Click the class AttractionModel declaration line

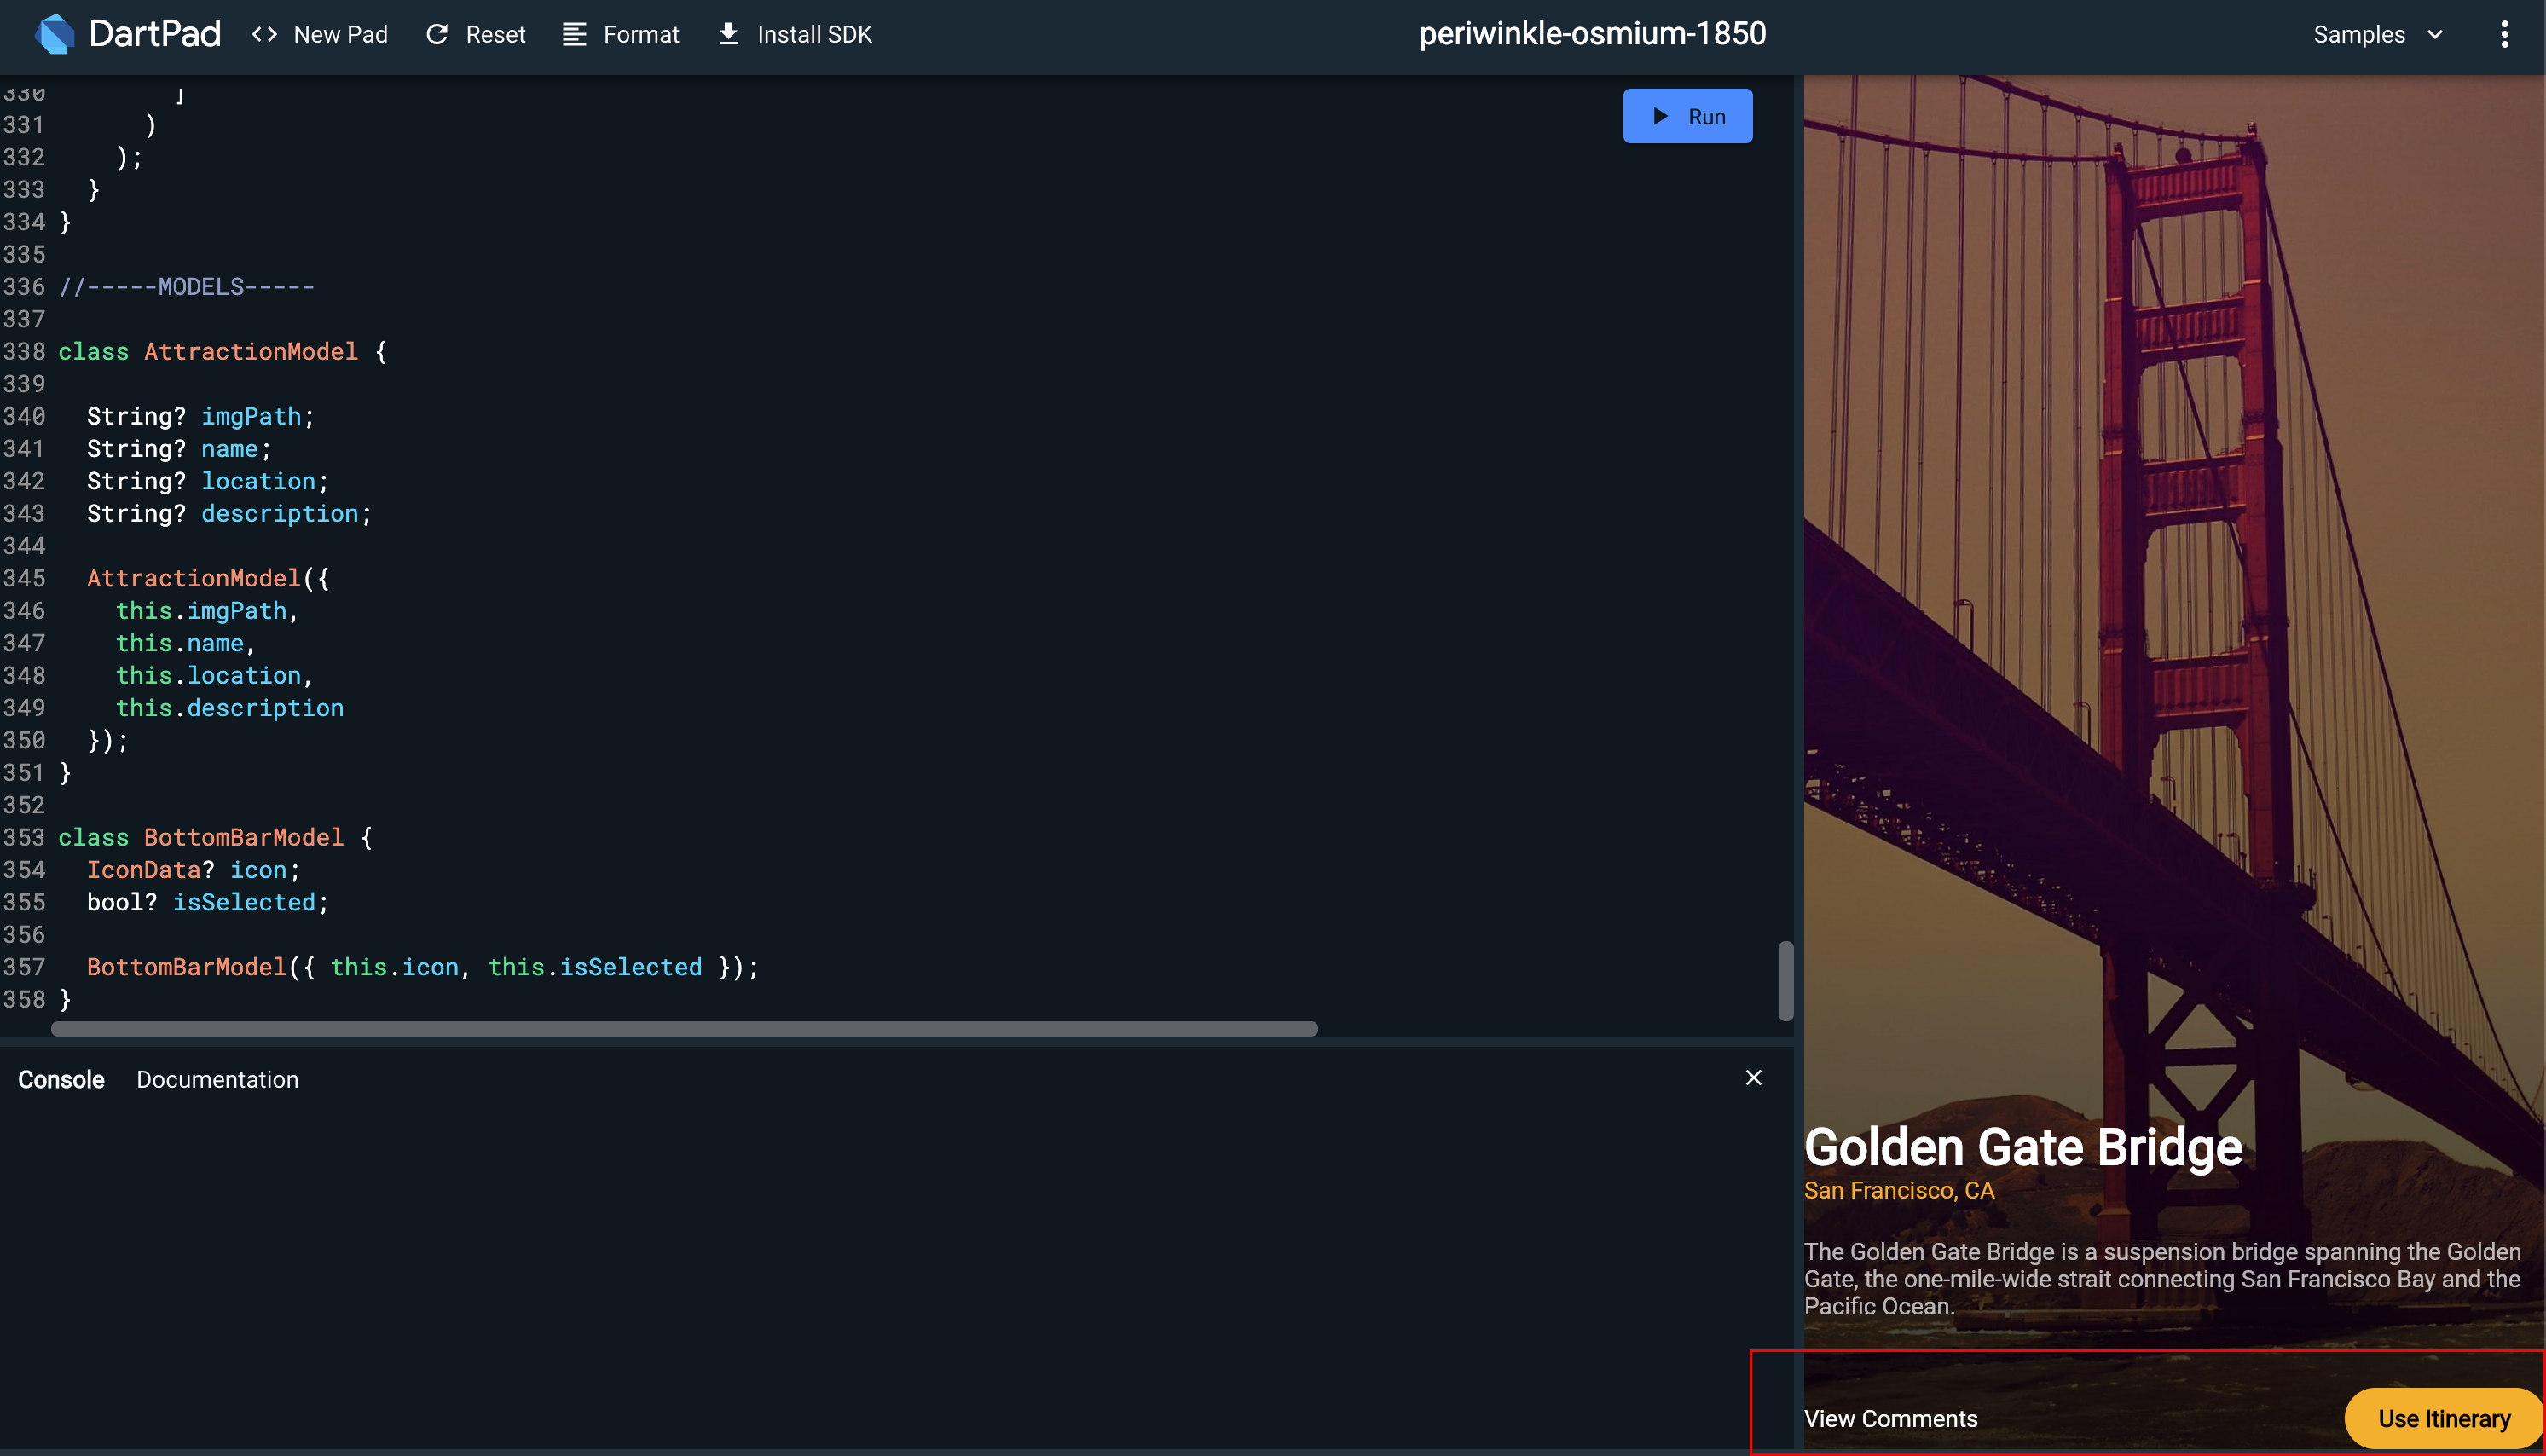click(222, 351)
